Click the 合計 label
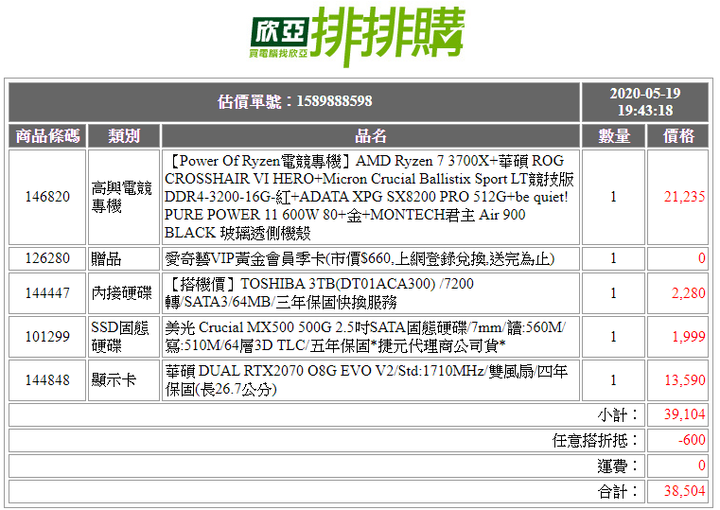The image size is (720, 510). pos(618,492)
